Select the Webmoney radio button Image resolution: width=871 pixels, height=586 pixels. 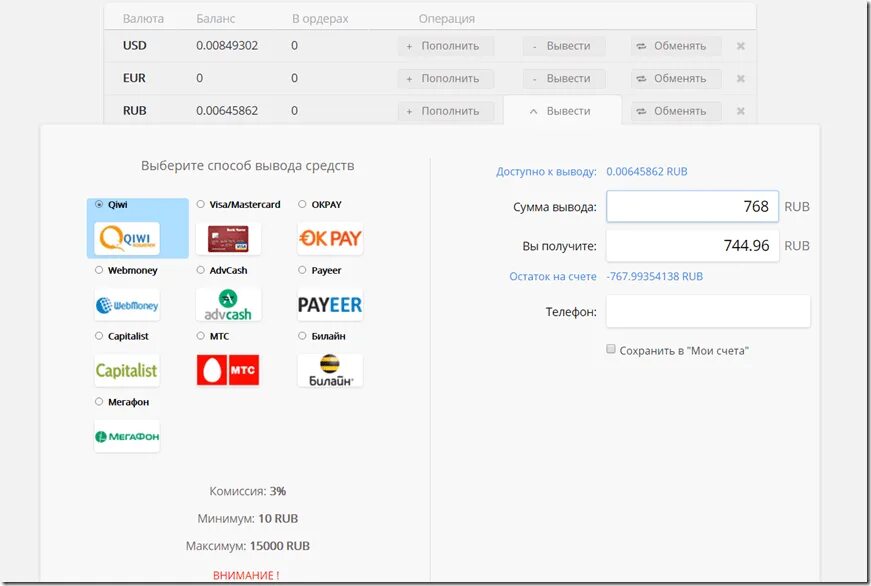point(99,270)
